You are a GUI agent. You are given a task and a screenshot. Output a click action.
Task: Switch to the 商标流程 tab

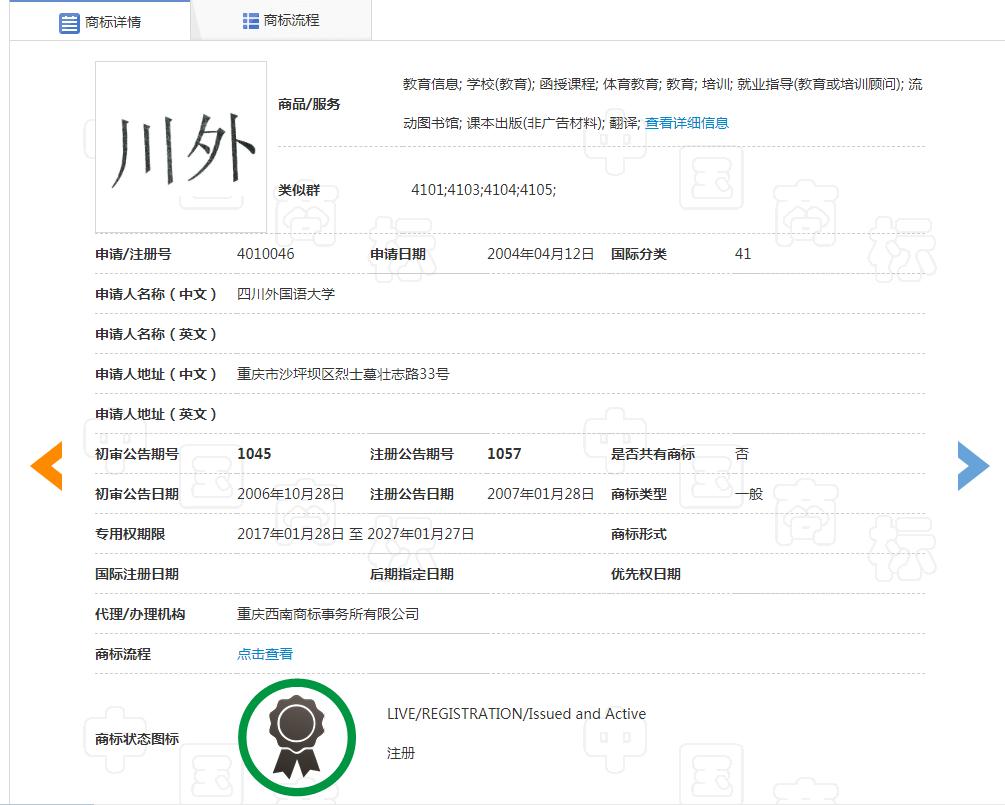(281, 21)
